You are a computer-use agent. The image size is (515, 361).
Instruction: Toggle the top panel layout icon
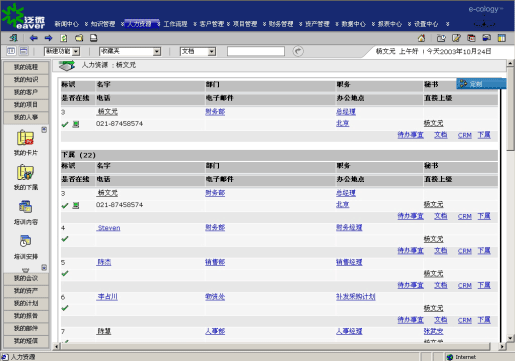[x=24, y=51]
